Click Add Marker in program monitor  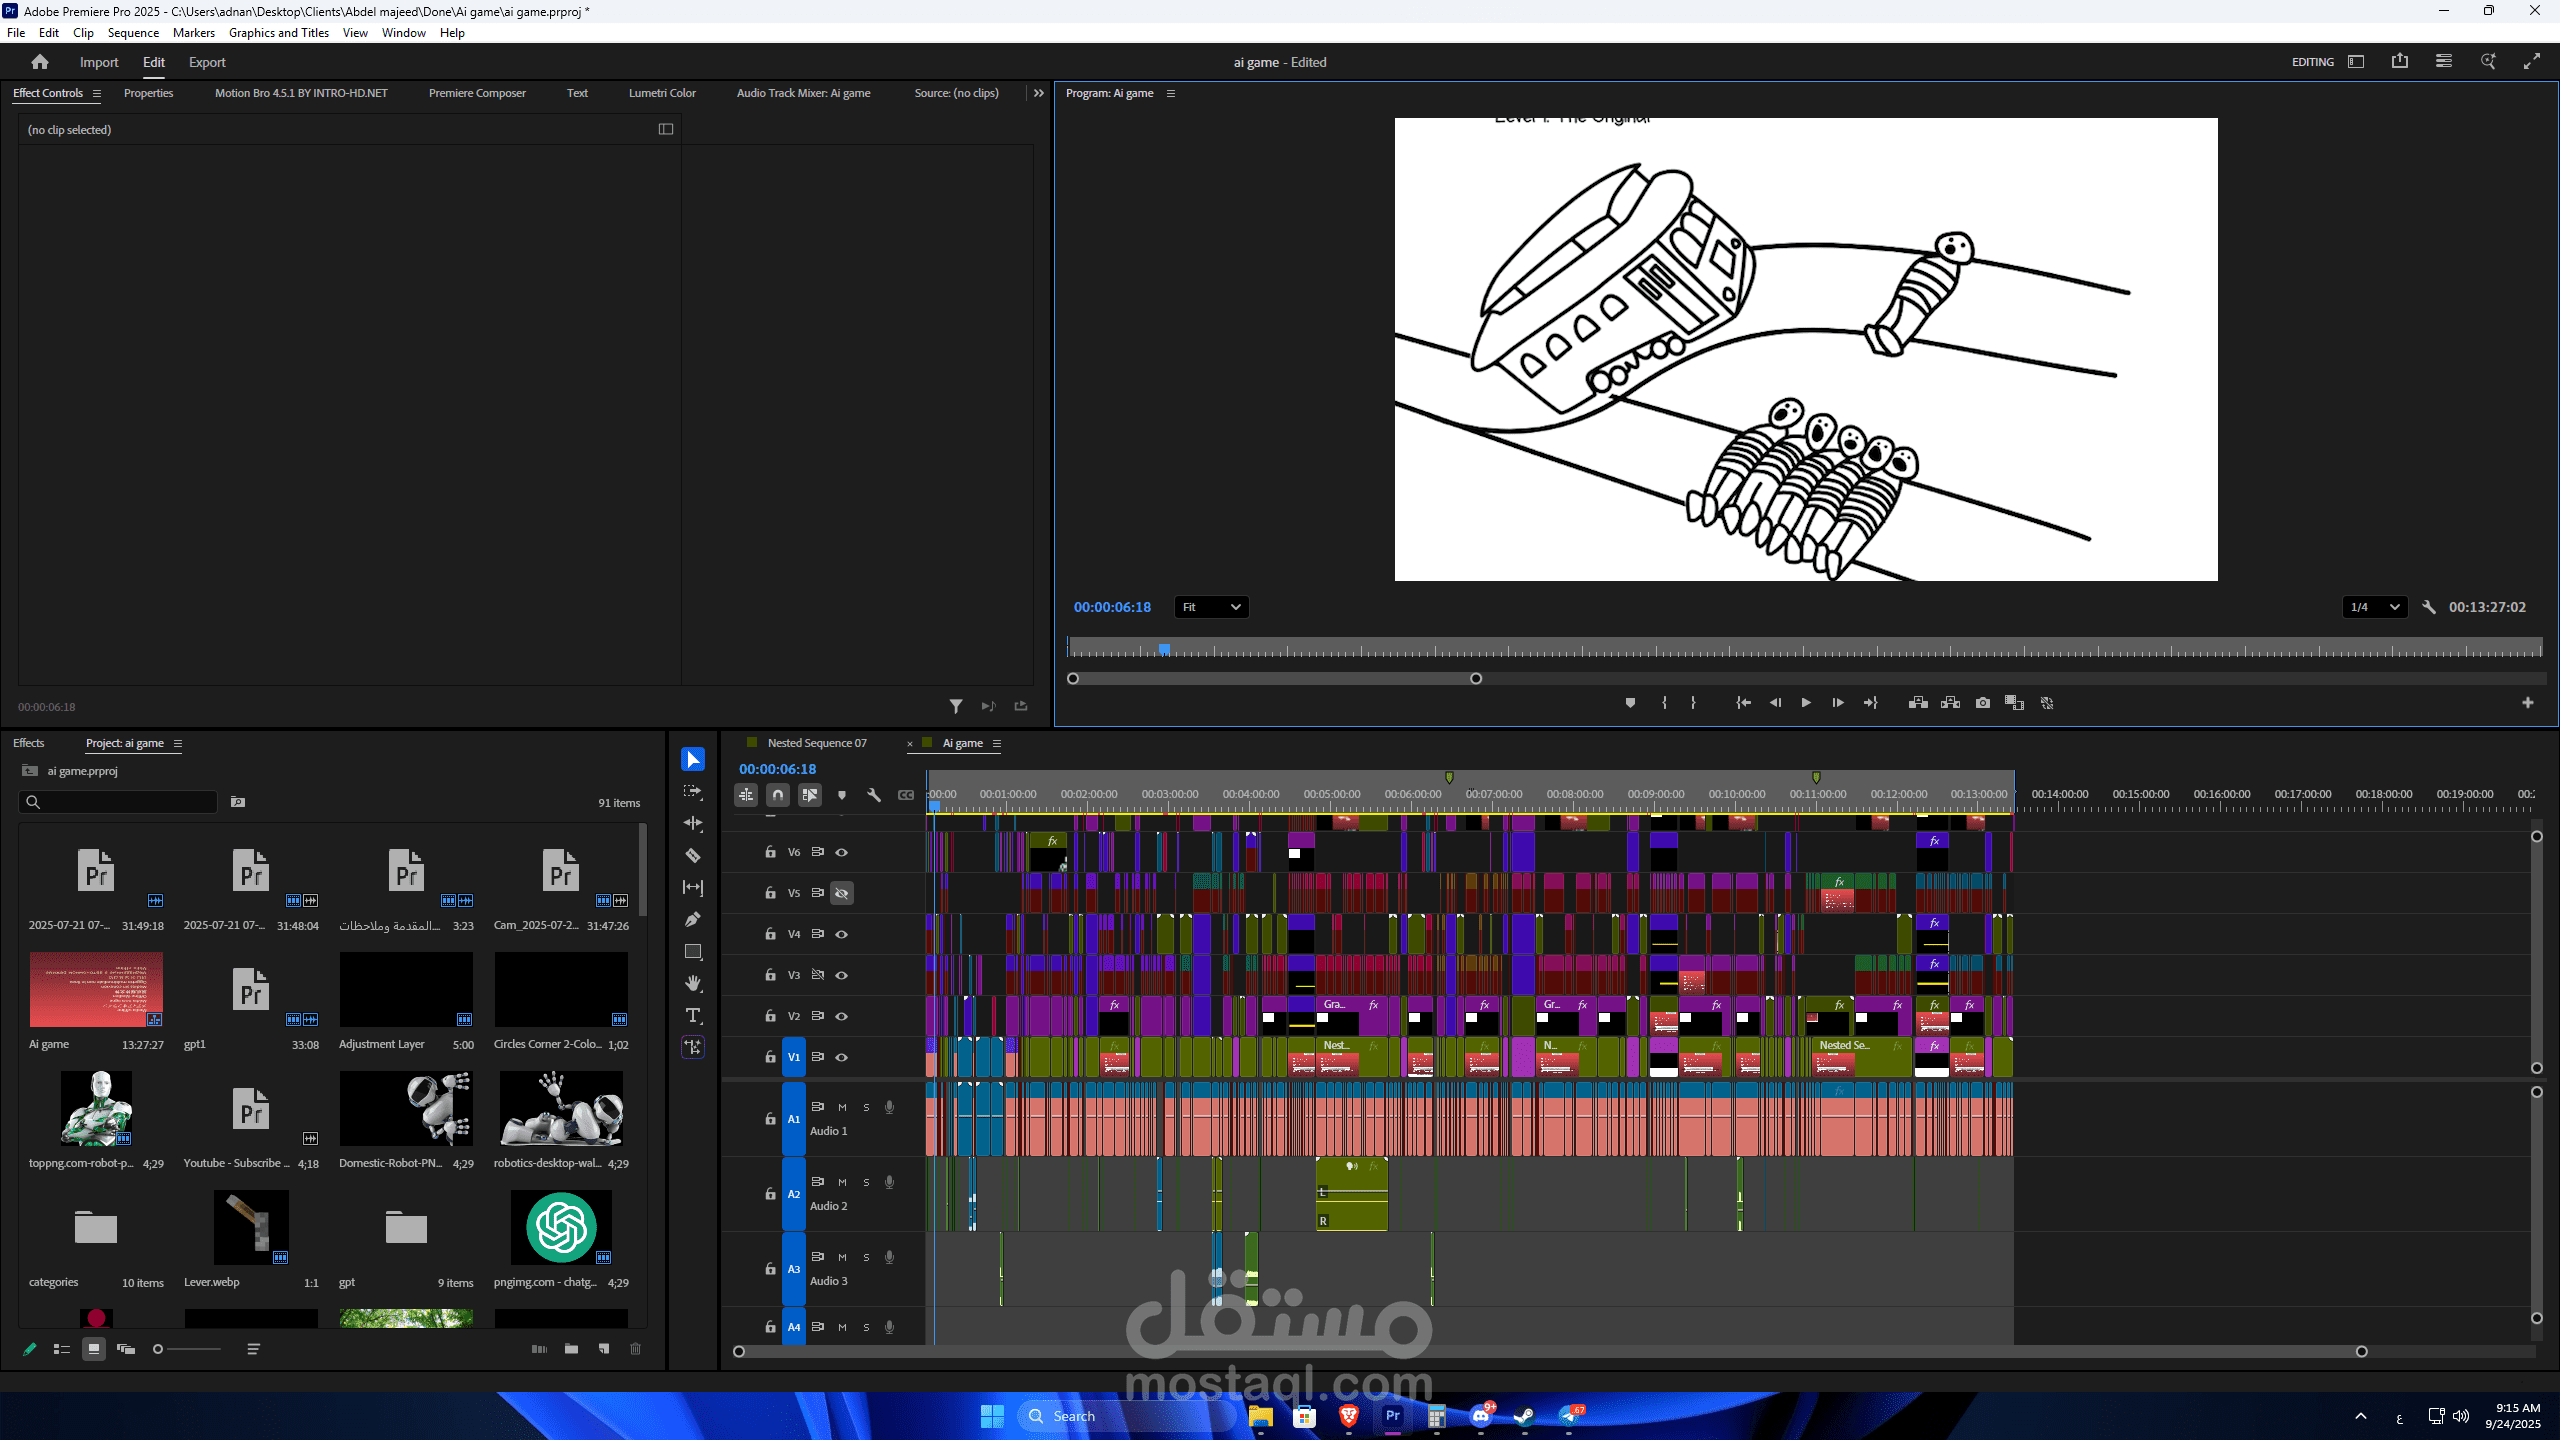1630,703
